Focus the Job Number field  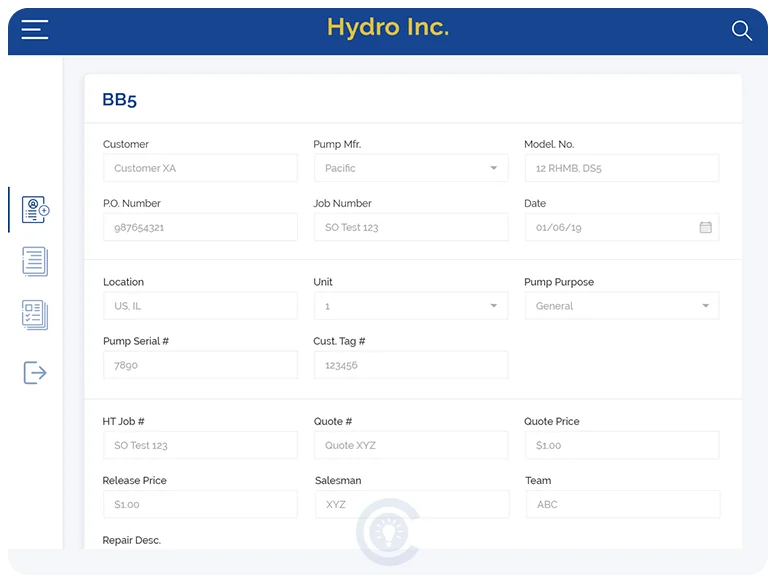tap(410, 227)
